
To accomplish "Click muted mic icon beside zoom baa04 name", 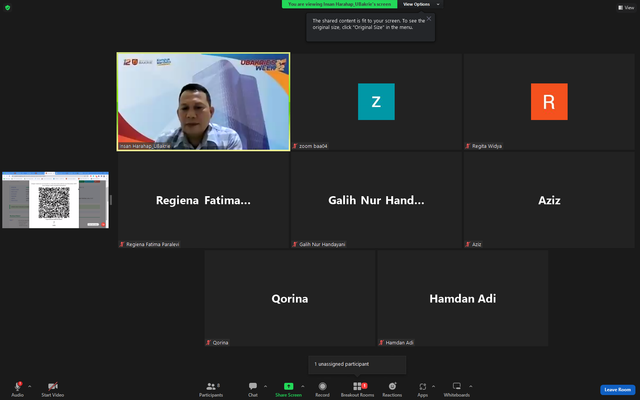I will pos(295,146).
